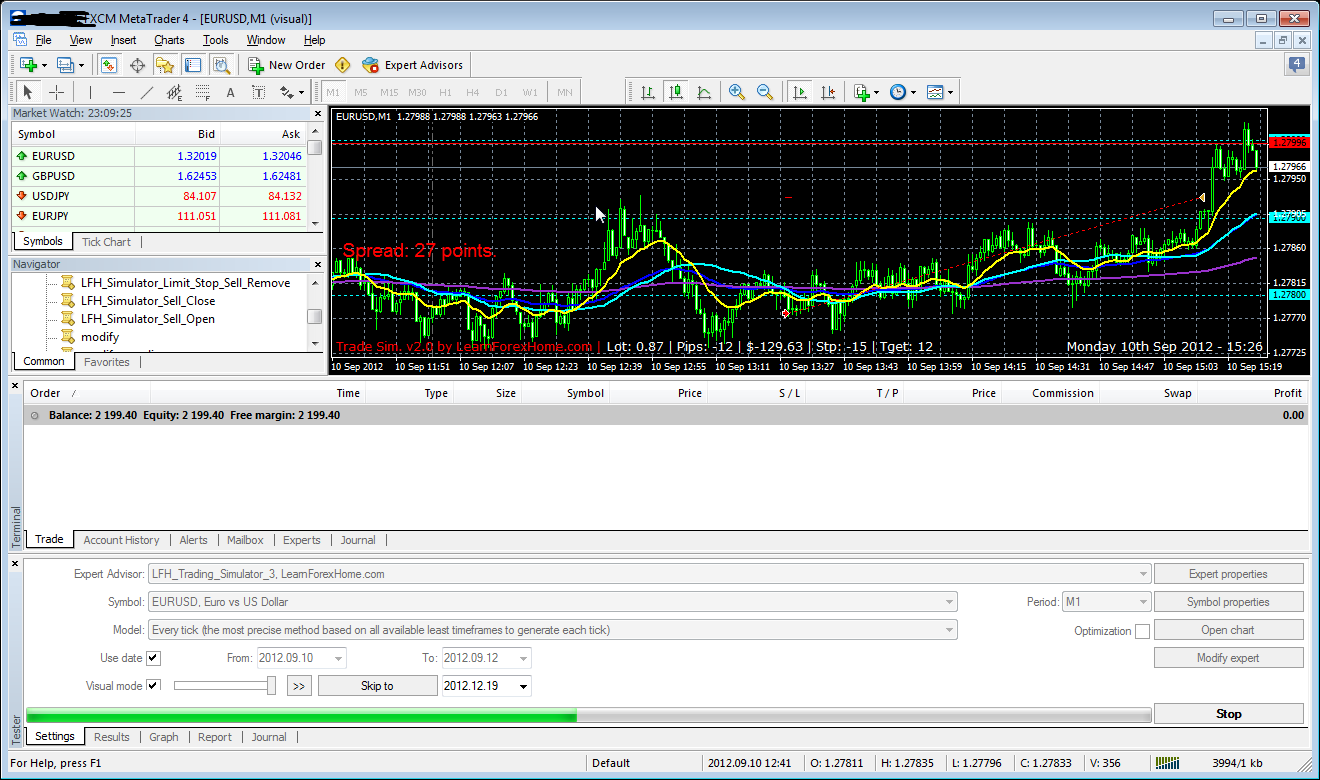This screenshot has height=780, width=1320.
Task: Toggle the Use date checkbox
Action: 153,658
